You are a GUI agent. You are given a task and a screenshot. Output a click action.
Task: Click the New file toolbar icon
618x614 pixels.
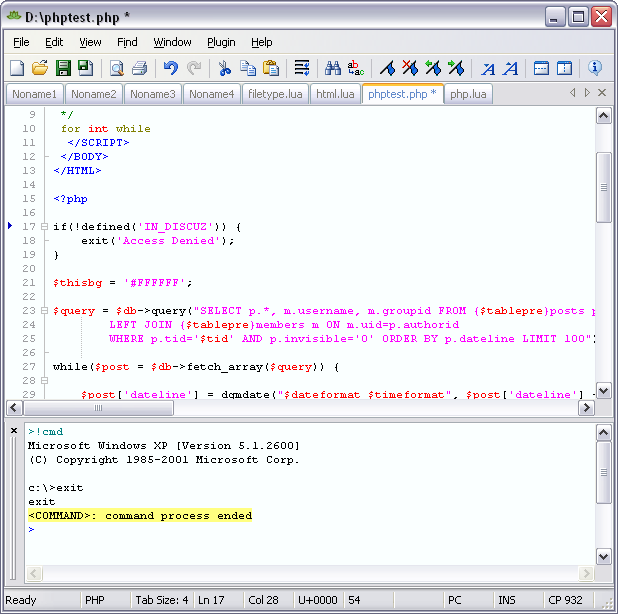[x=17, y=68]
